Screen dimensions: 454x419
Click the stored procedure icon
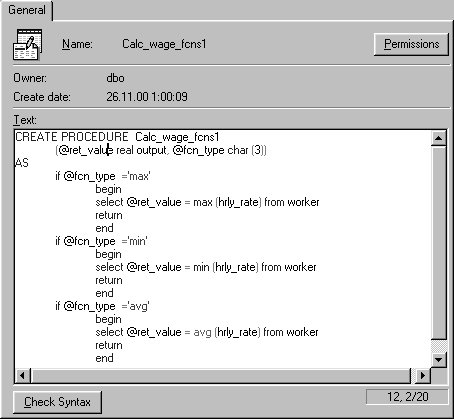tap(28, 45)
